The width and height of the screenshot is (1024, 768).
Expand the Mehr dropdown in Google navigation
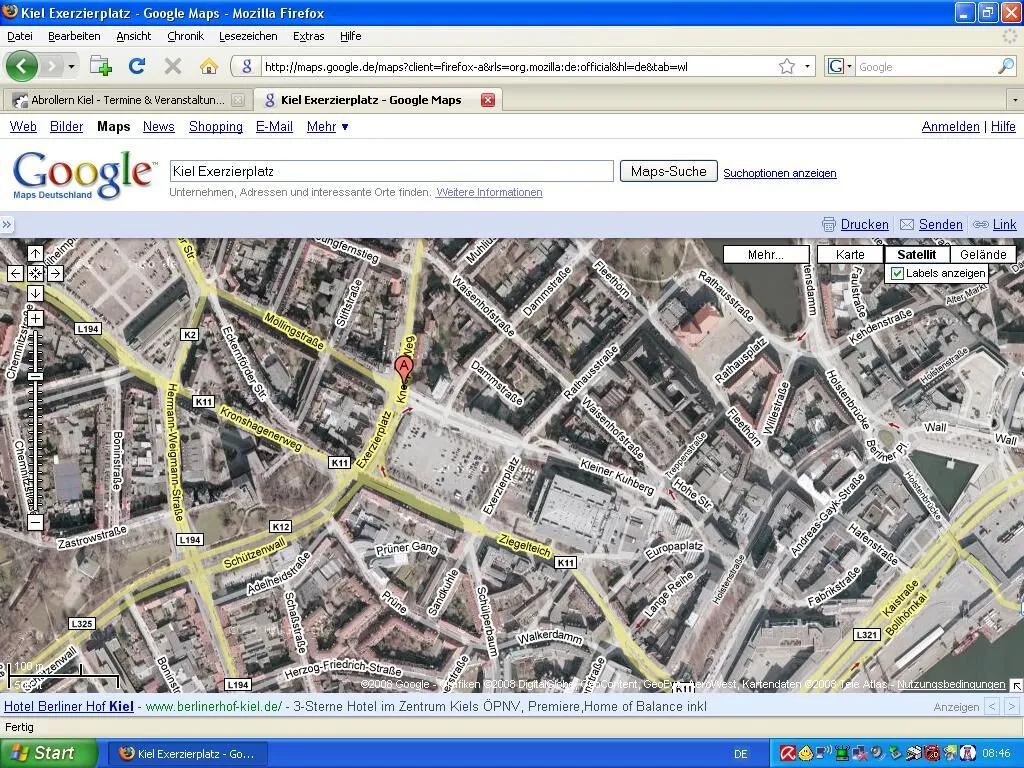pyautogui.click(x=328, y=127)
